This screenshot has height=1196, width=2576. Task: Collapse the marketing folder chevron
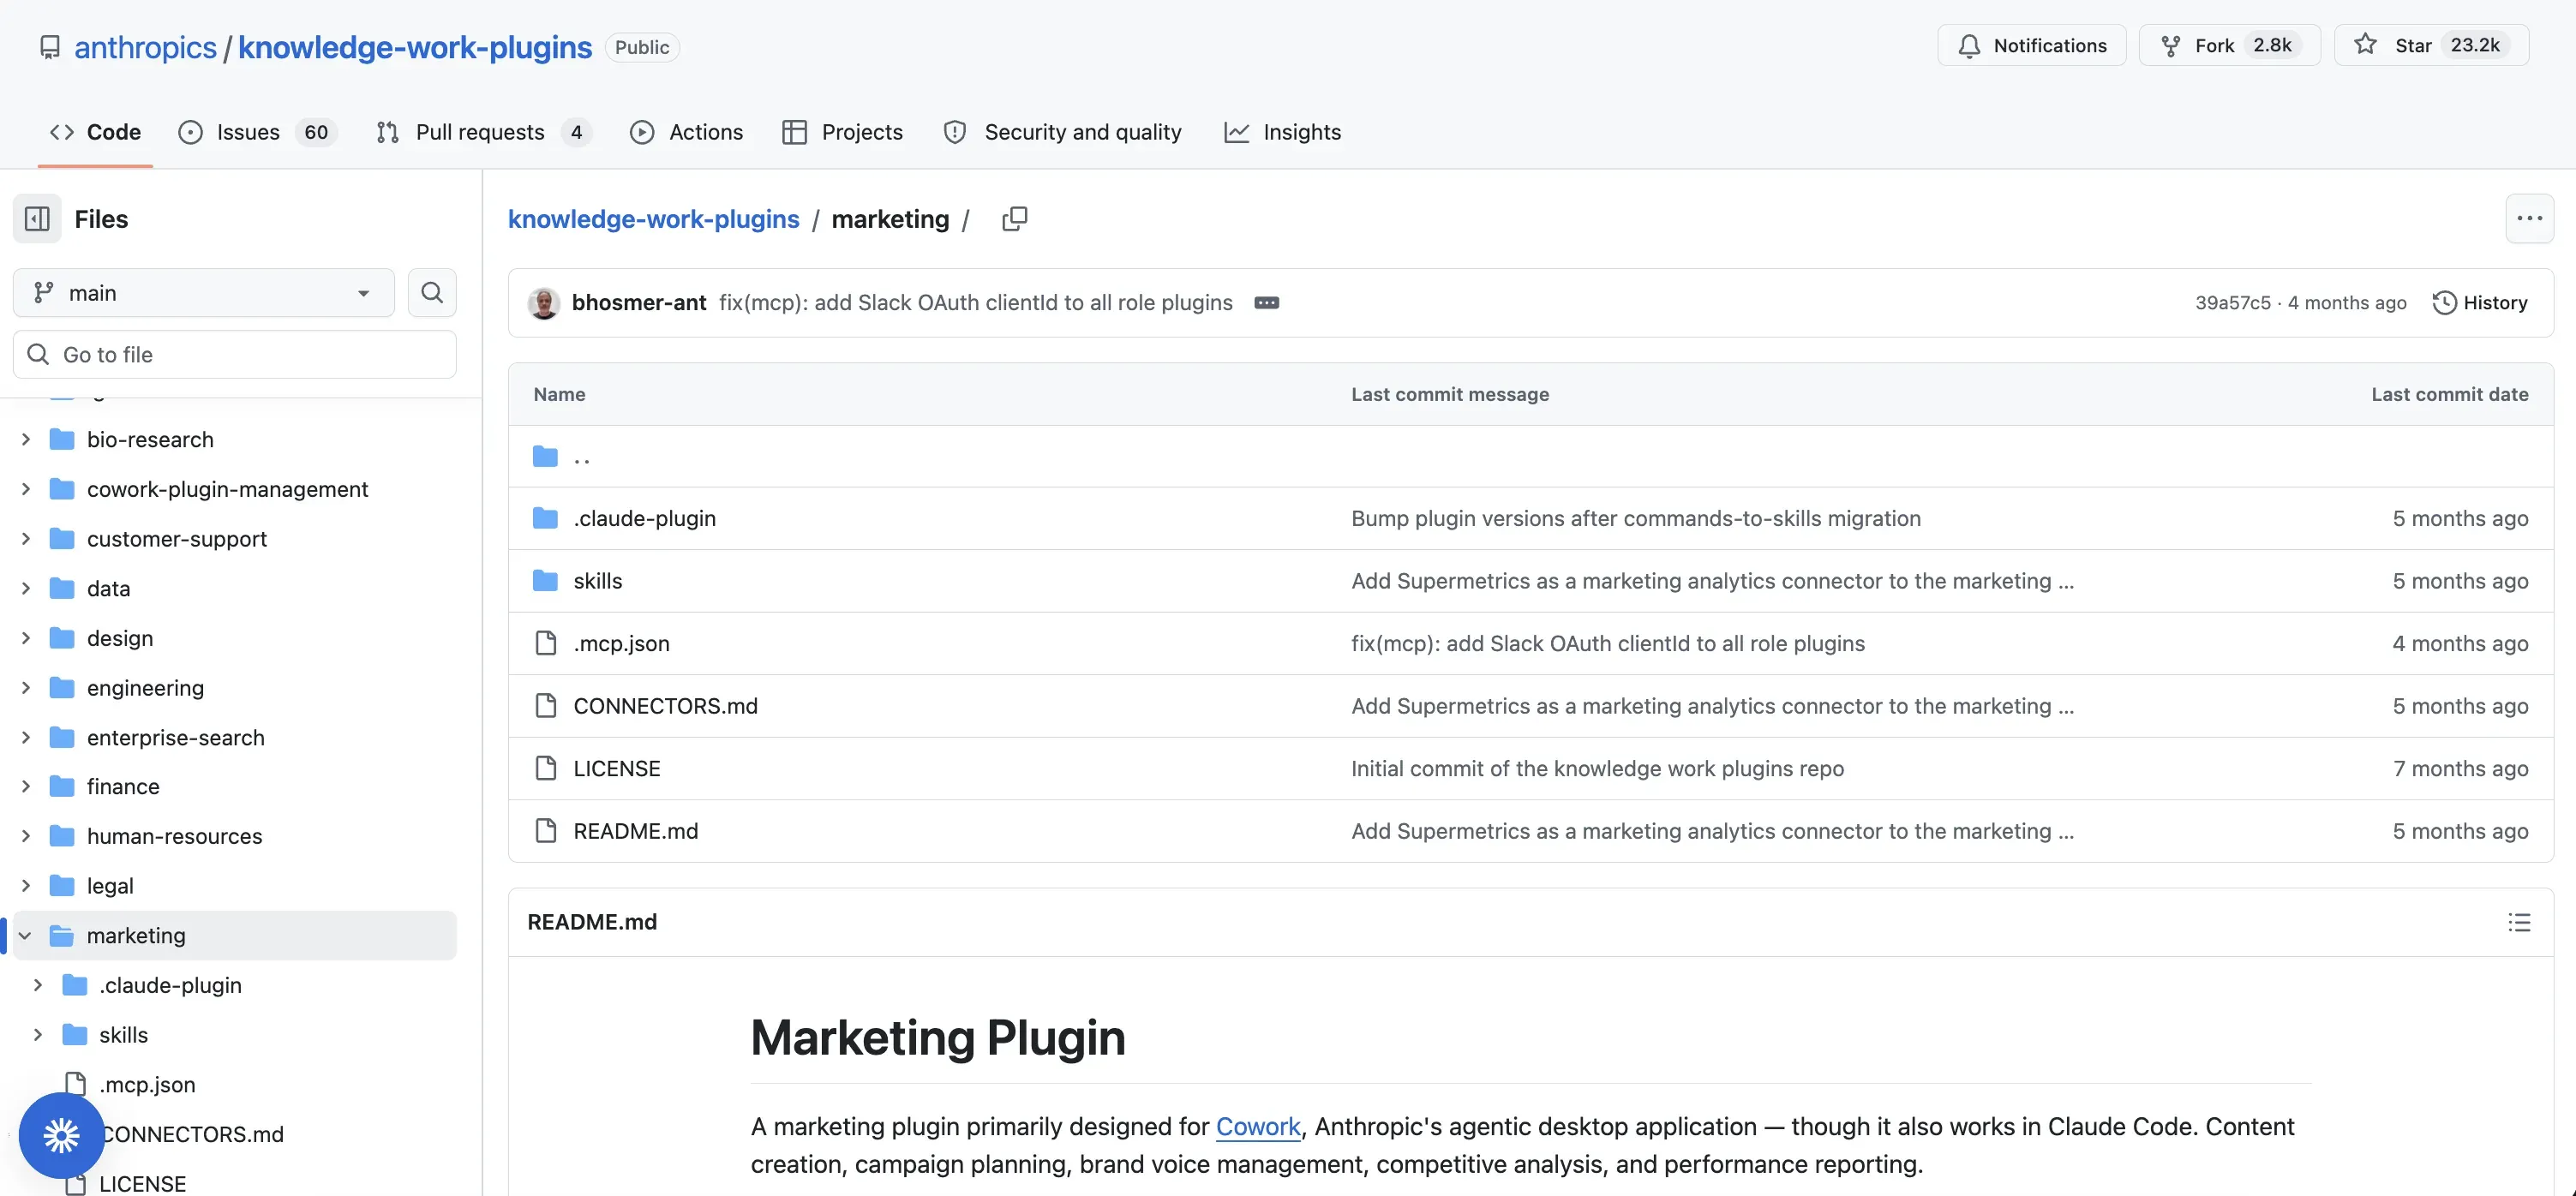pyautogui.click(x=26, y=935)
